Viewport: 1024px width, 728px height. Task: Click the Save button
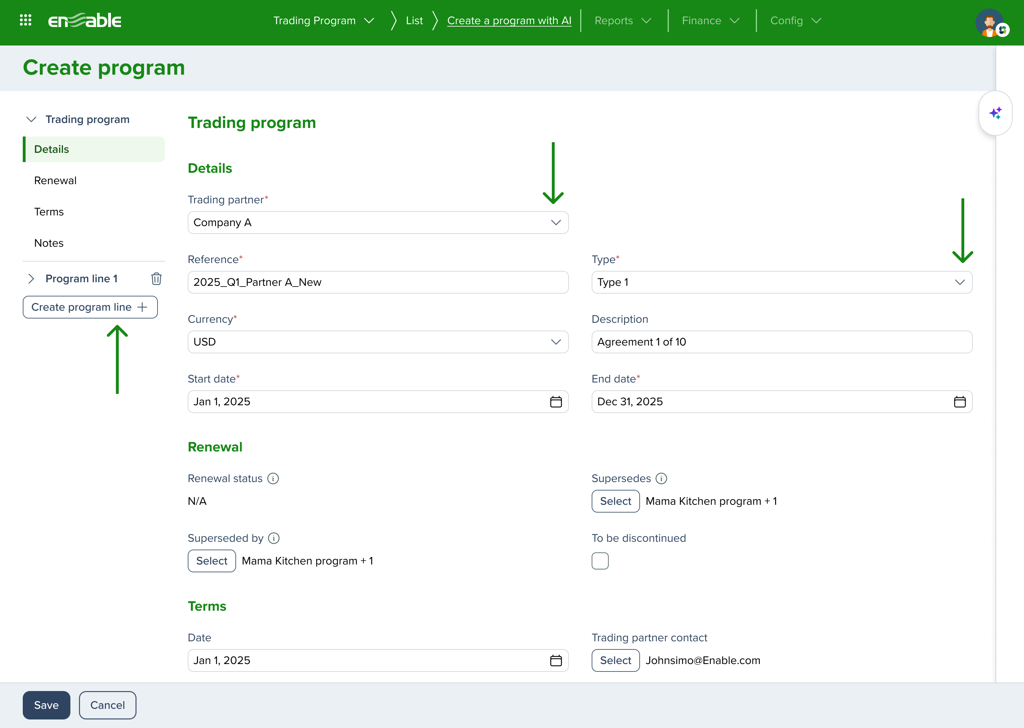[46, 705]
